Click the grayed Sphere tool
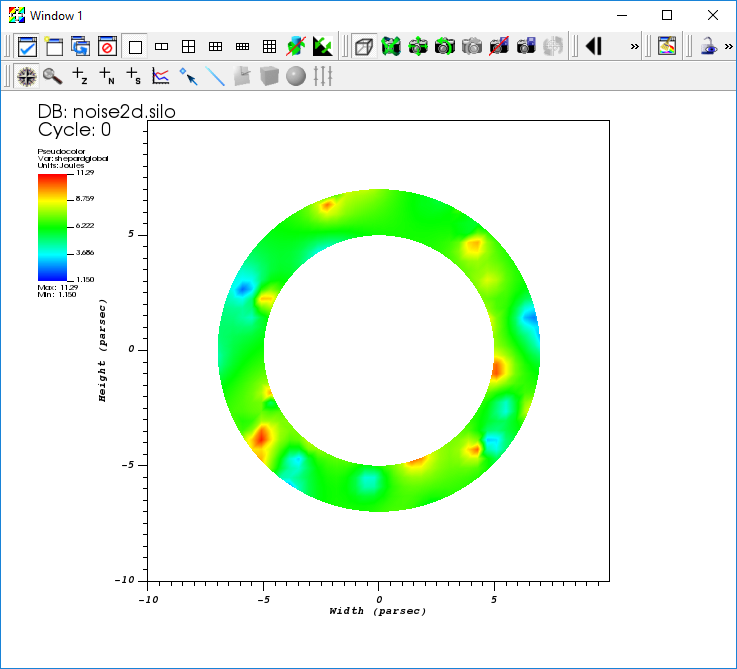The height and width of the screenshot is (669, 737). (296, 76)
